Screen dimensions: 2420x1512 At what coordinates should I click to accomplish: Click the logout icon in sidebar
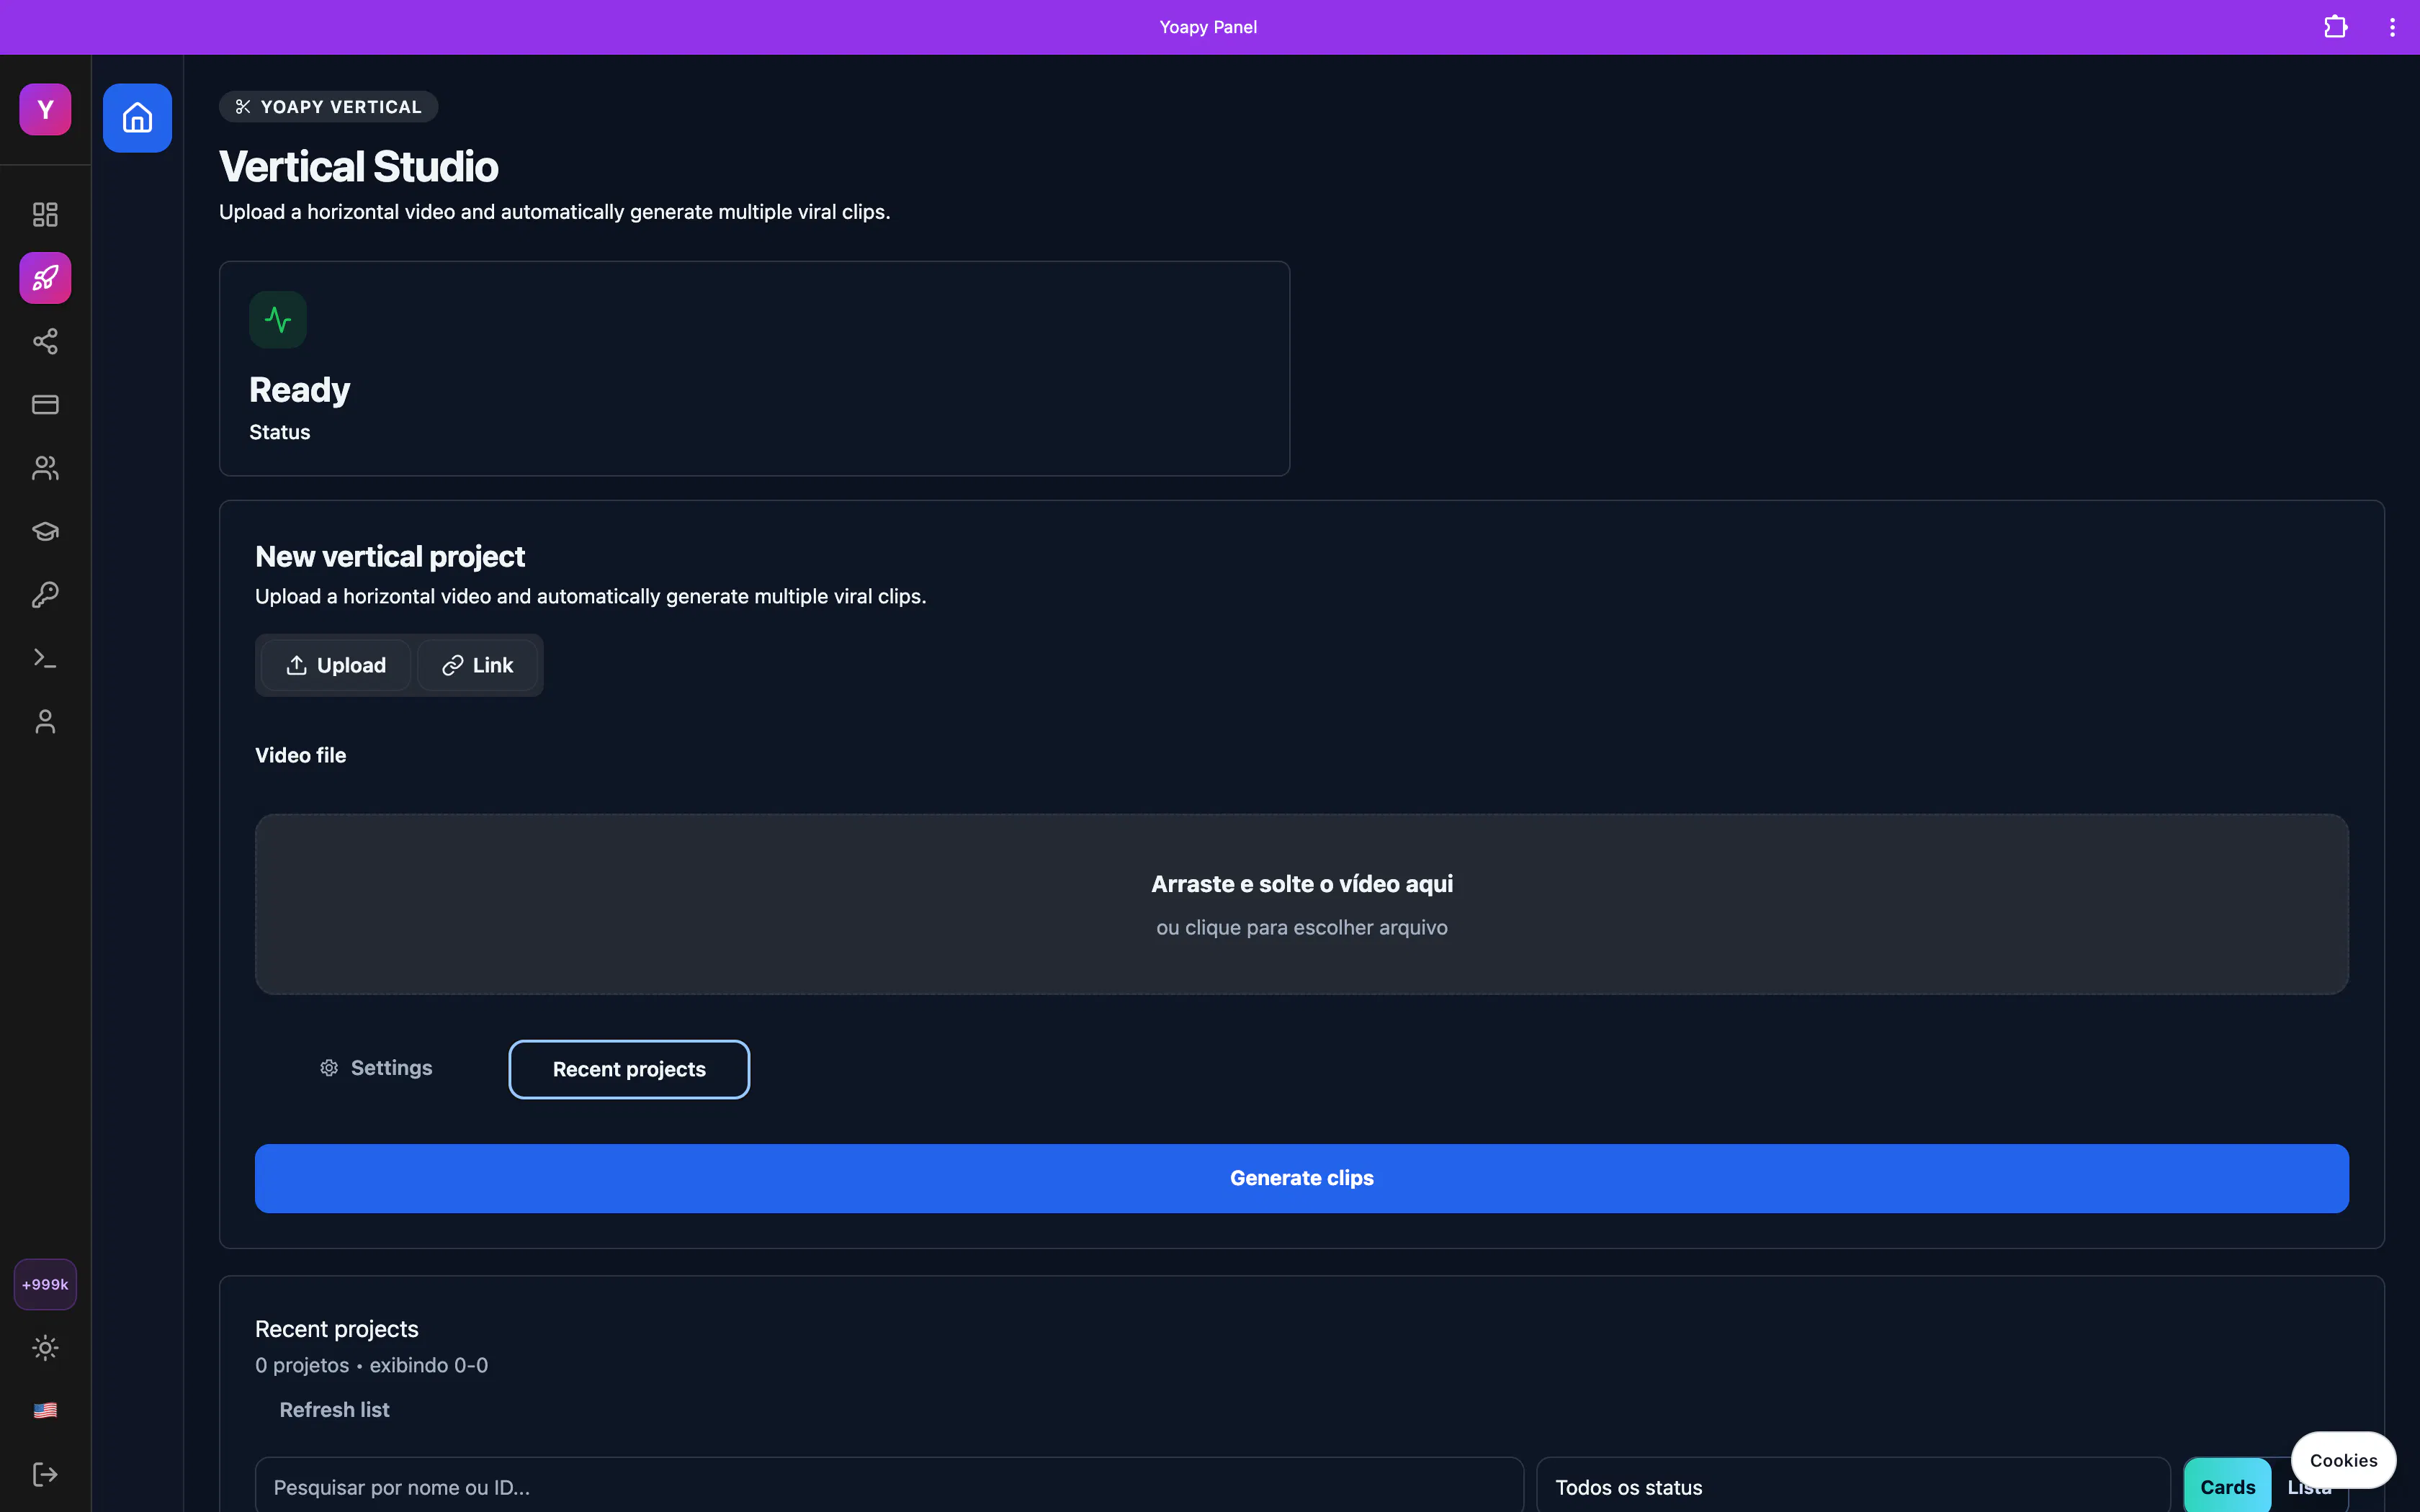45,1474
